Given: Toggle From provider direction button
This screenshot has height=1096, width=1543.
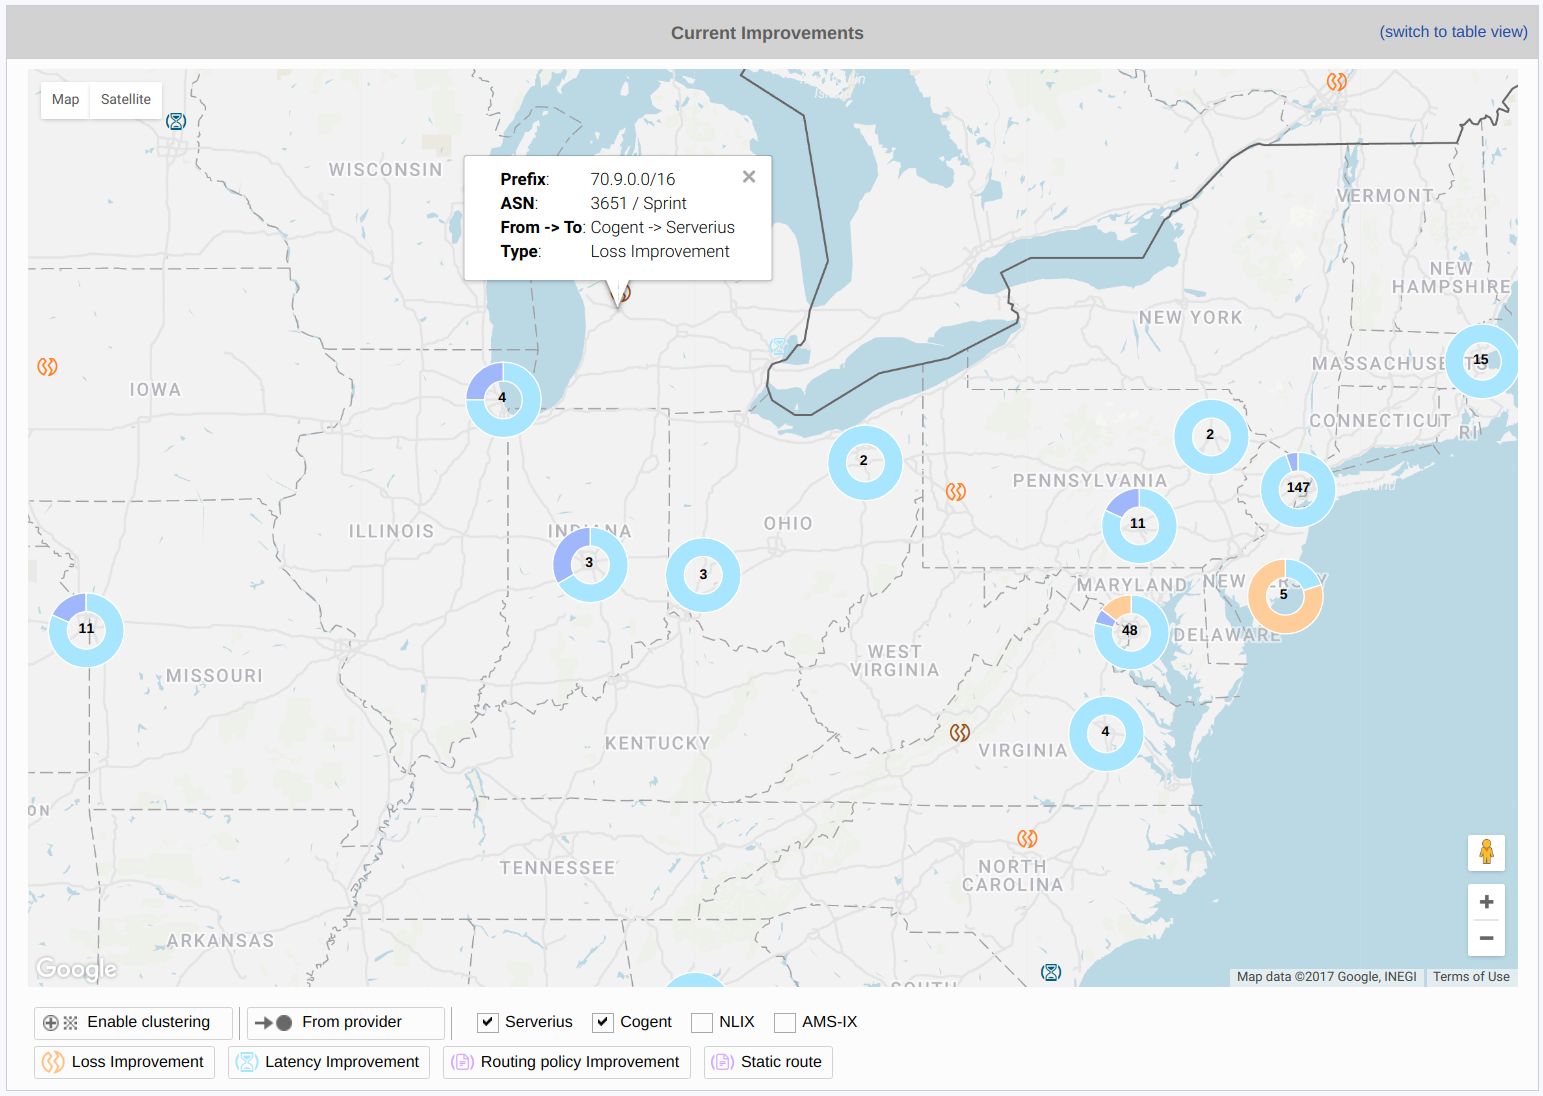Looking at the screenshot, I should pos(345,1023).
